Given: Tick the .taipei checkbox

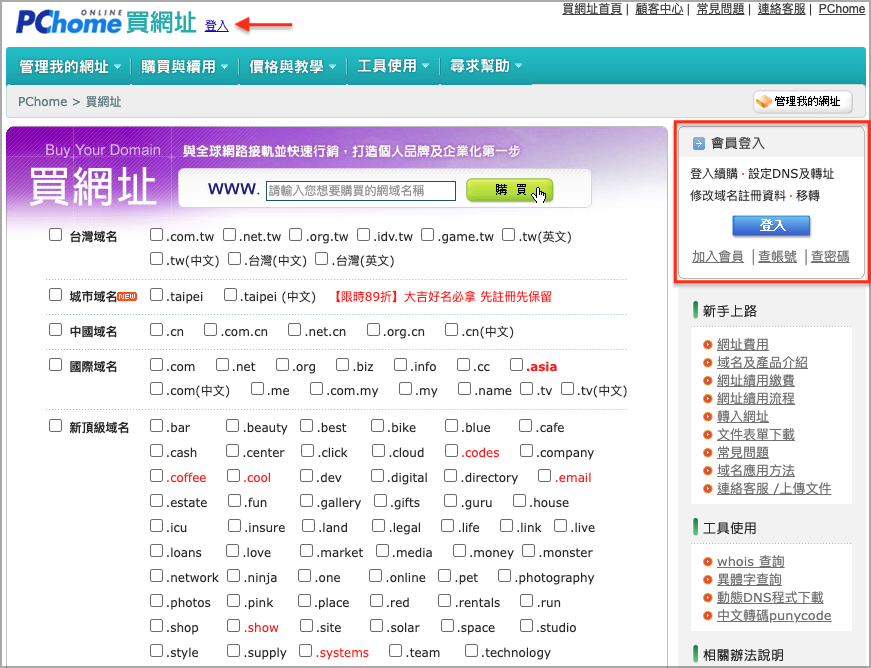Looking at the screenshot, I should click(x=156, y=294).
